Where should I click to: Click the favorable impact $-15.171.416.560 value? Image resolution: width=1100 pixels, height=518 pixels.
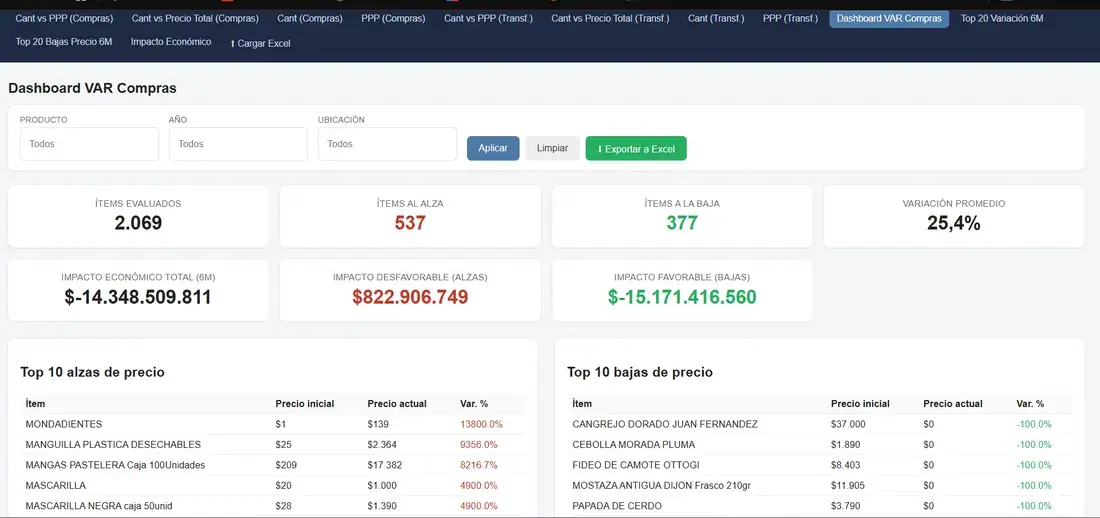coord(683,297)
